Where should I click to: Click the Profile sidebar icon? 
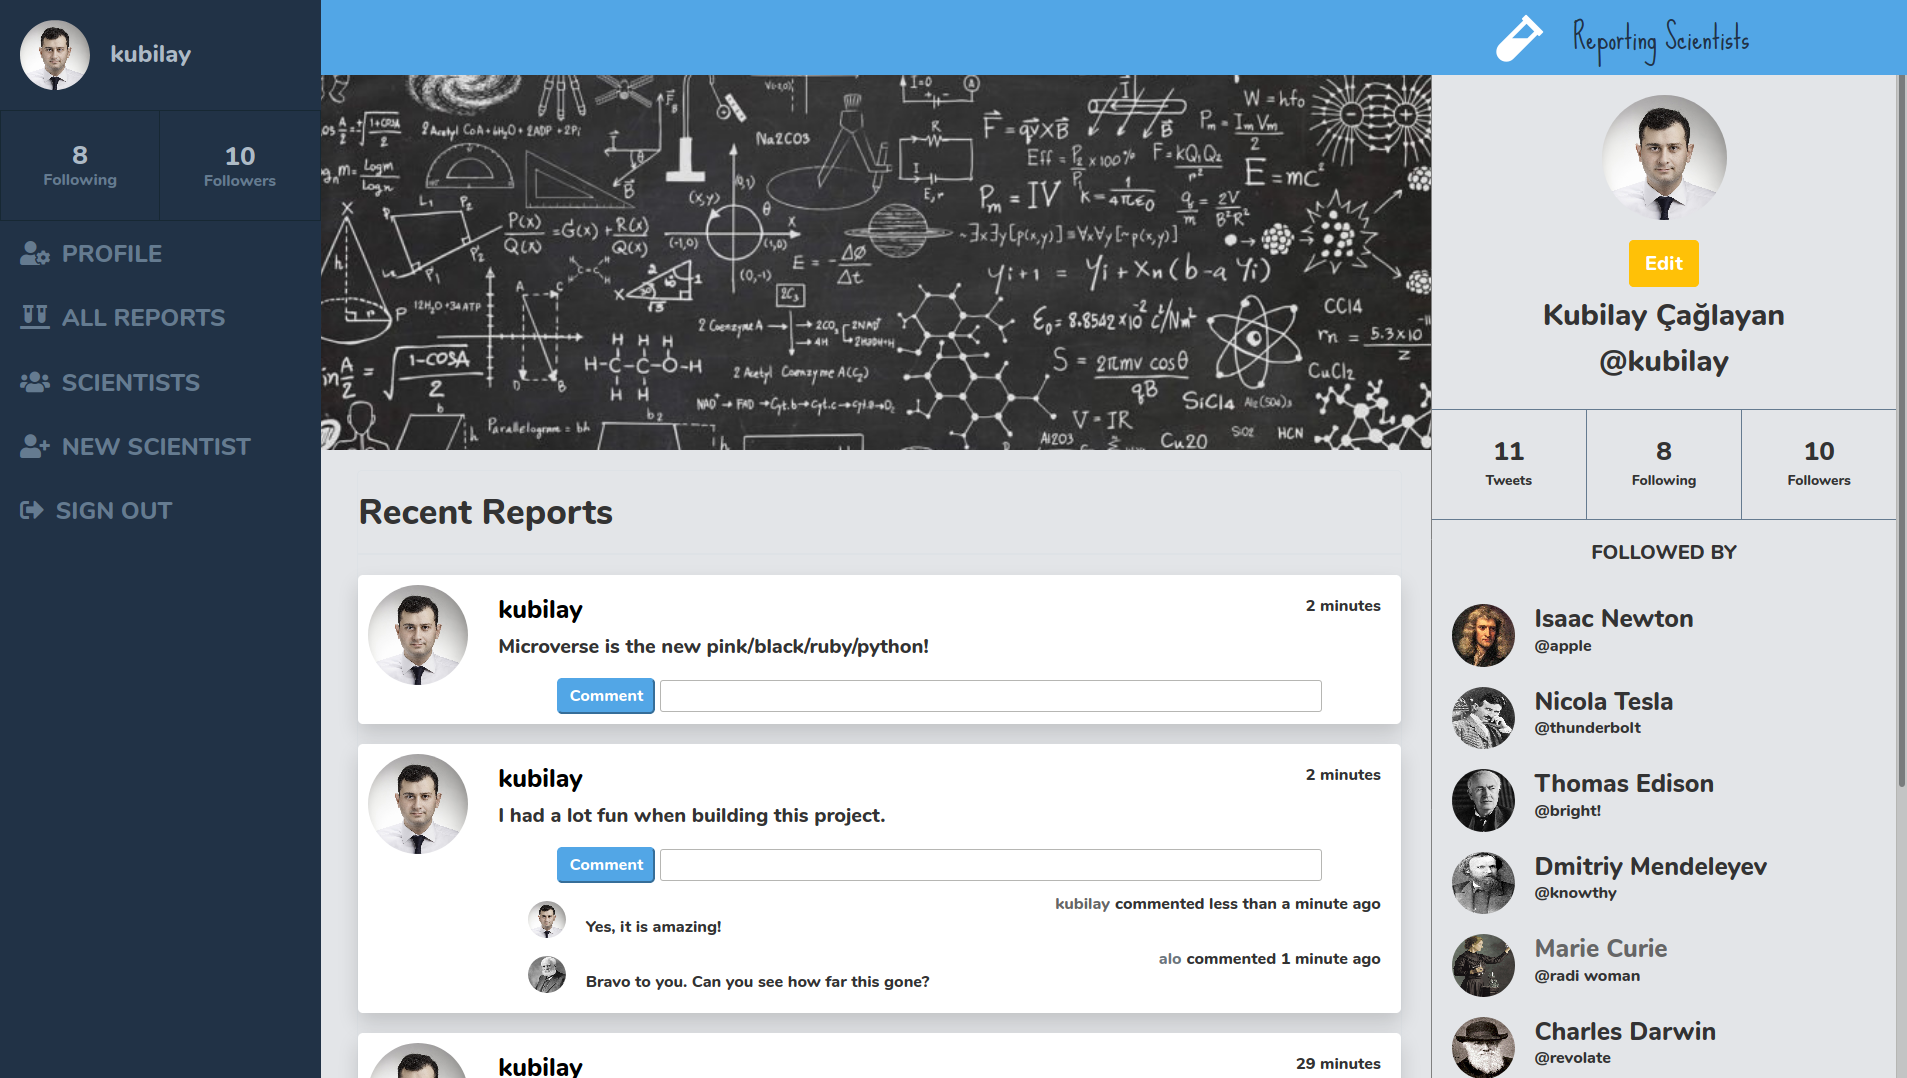(35, 254)
